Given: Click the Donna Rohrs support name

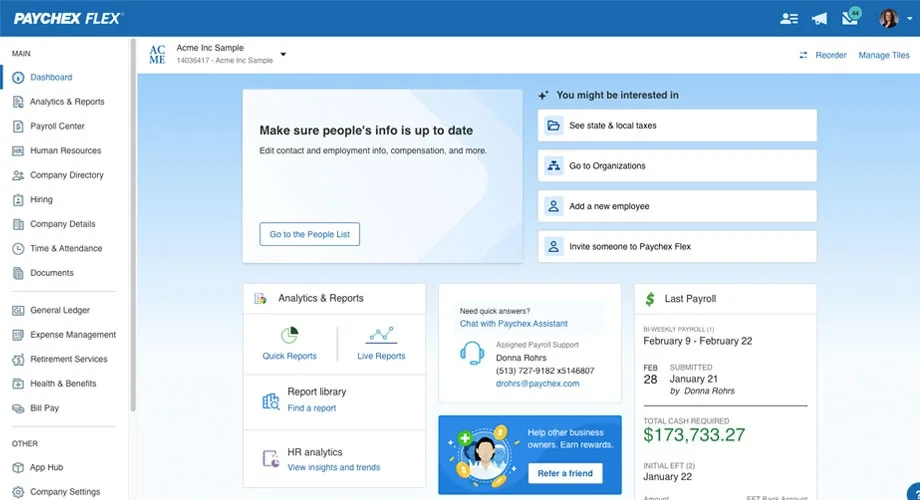Looking at the screenshot, I should click(x=521, y=358).
